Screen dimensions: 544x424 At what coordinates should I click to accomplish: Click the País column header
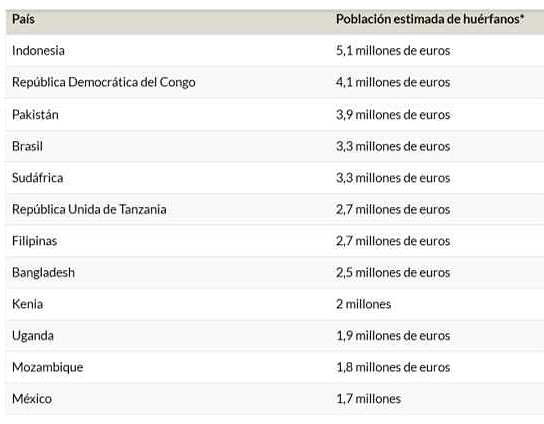click(23, 19)
